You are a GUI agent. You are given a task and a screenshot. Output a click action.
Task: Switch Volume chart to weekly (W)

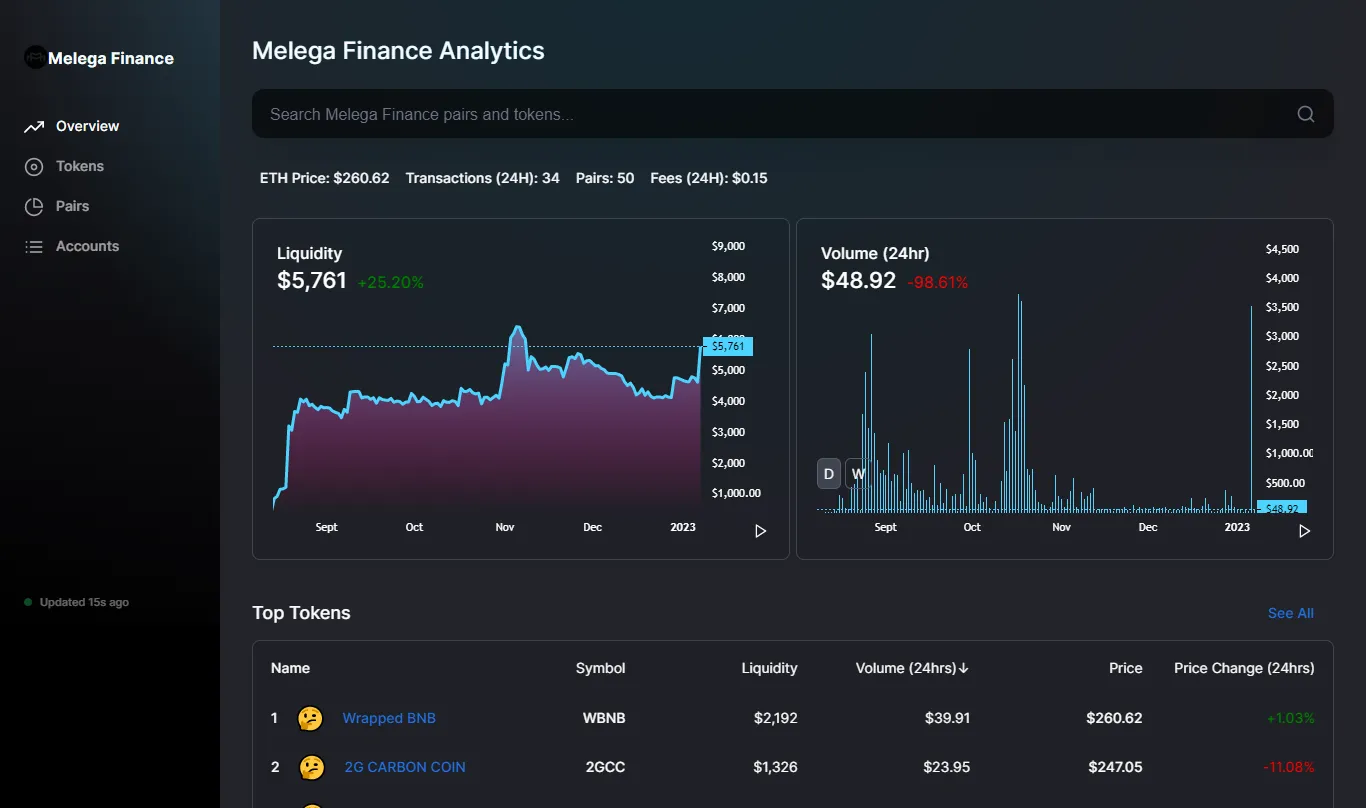(x=857, y=474)
